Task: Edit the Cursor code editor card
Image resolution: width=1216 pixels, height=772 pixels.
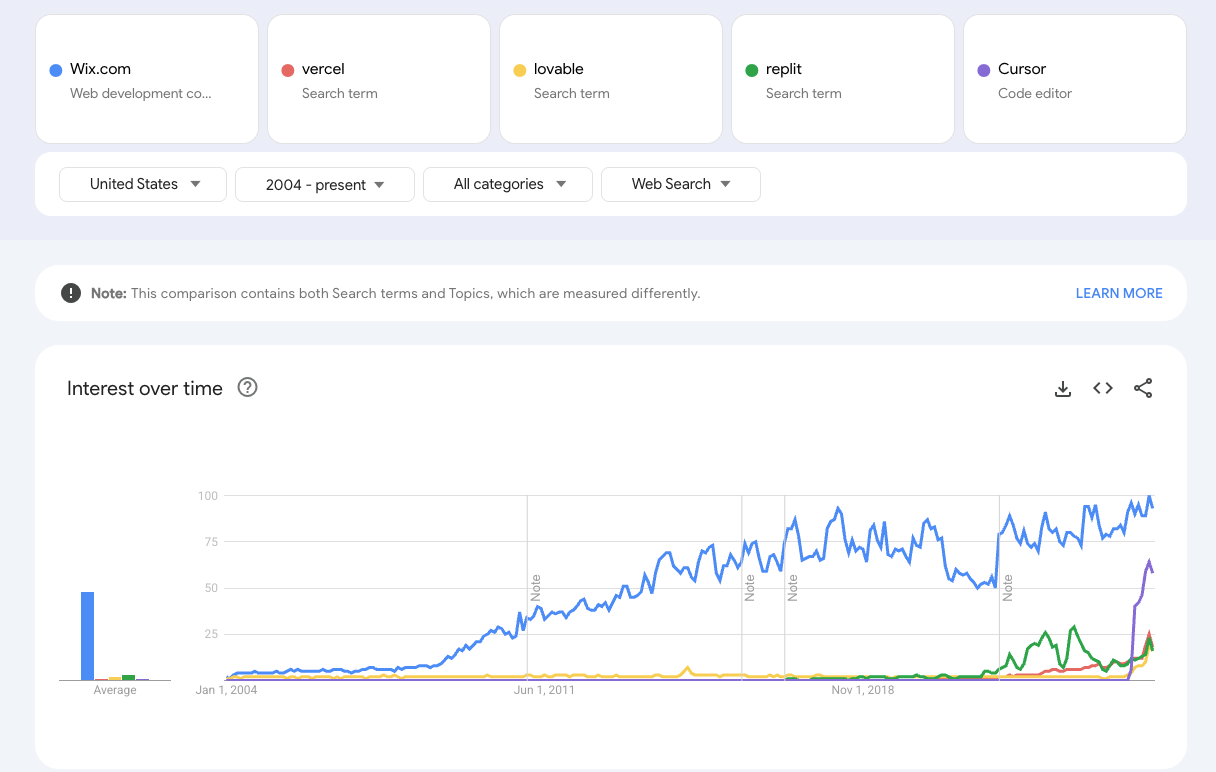Action: pos(1075,79)
